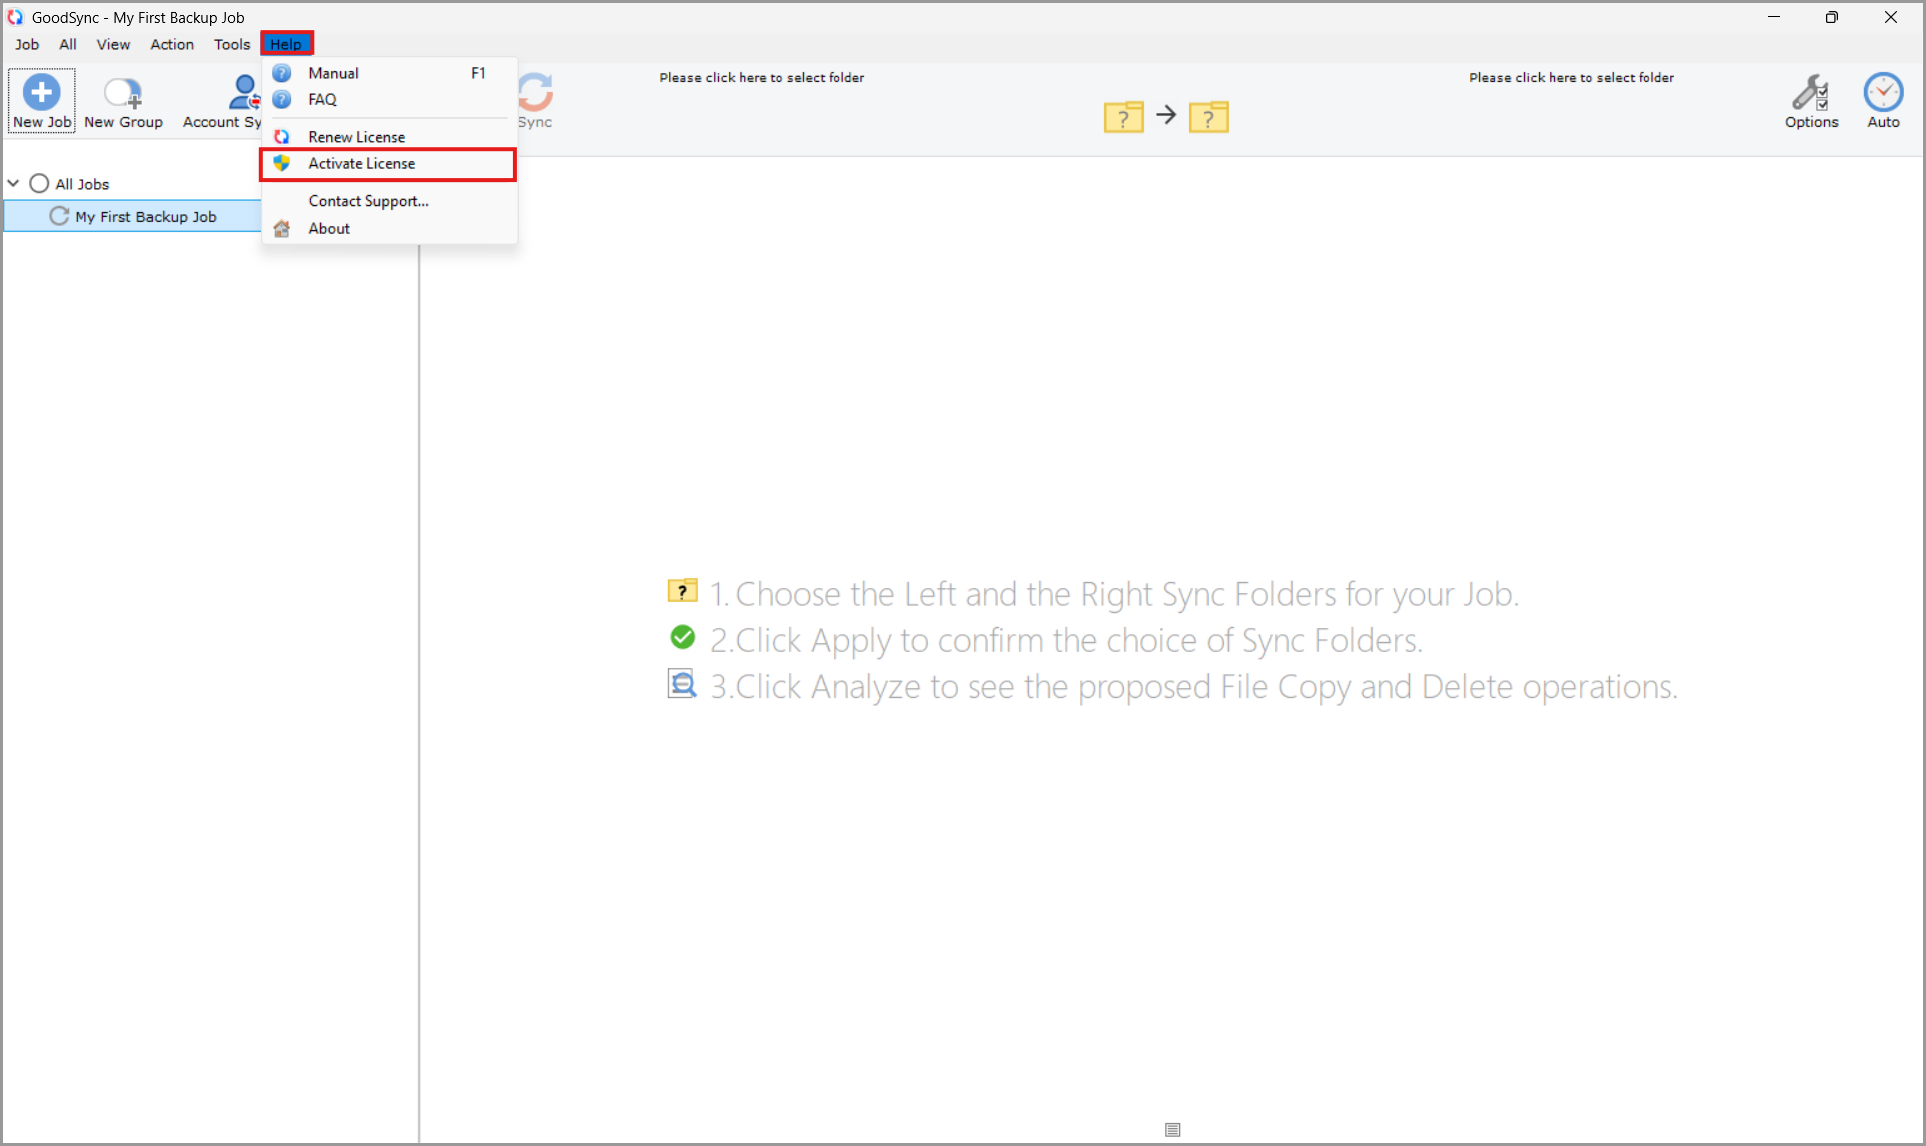Click step 1 text about choosing Sync Folders
This screenshot has width=1926, height=1146.
[x=1114, y=594]
